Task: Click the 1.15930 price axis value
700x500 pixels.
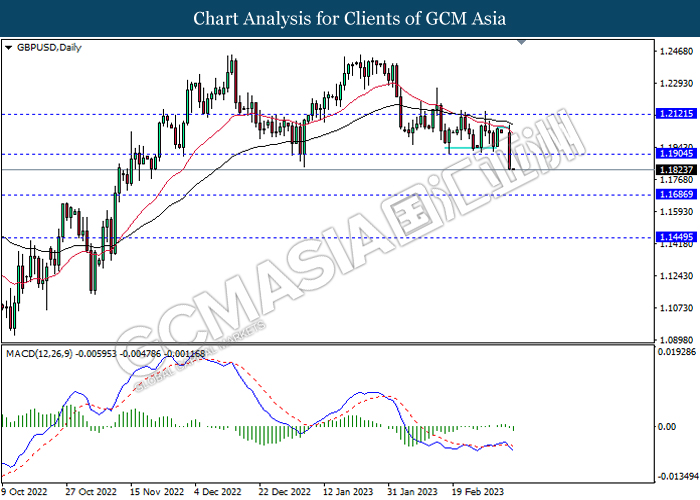Action: point(676,212)
